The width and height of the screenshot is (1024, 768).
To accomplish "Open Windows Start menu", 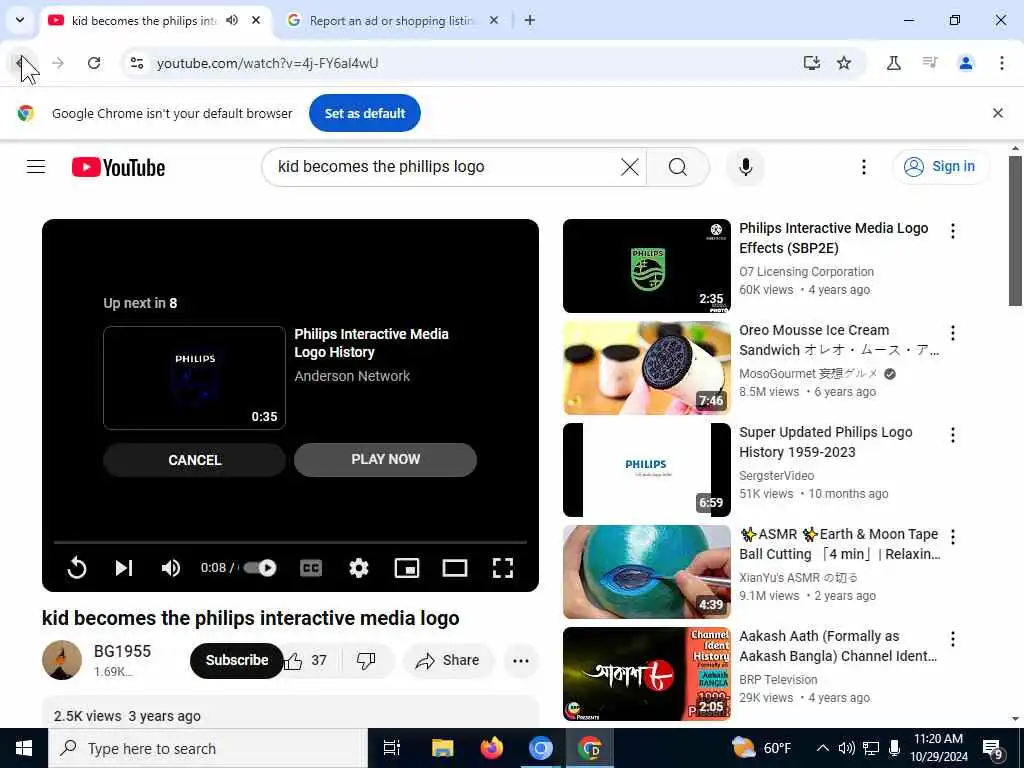I will click(24, 748).
